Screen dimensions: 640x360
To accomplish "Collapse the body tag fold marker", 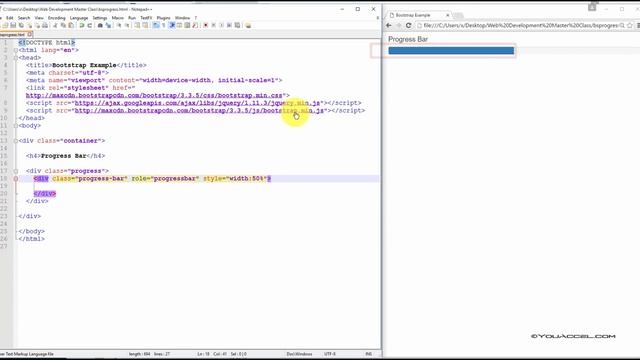I will pos(16,126).
